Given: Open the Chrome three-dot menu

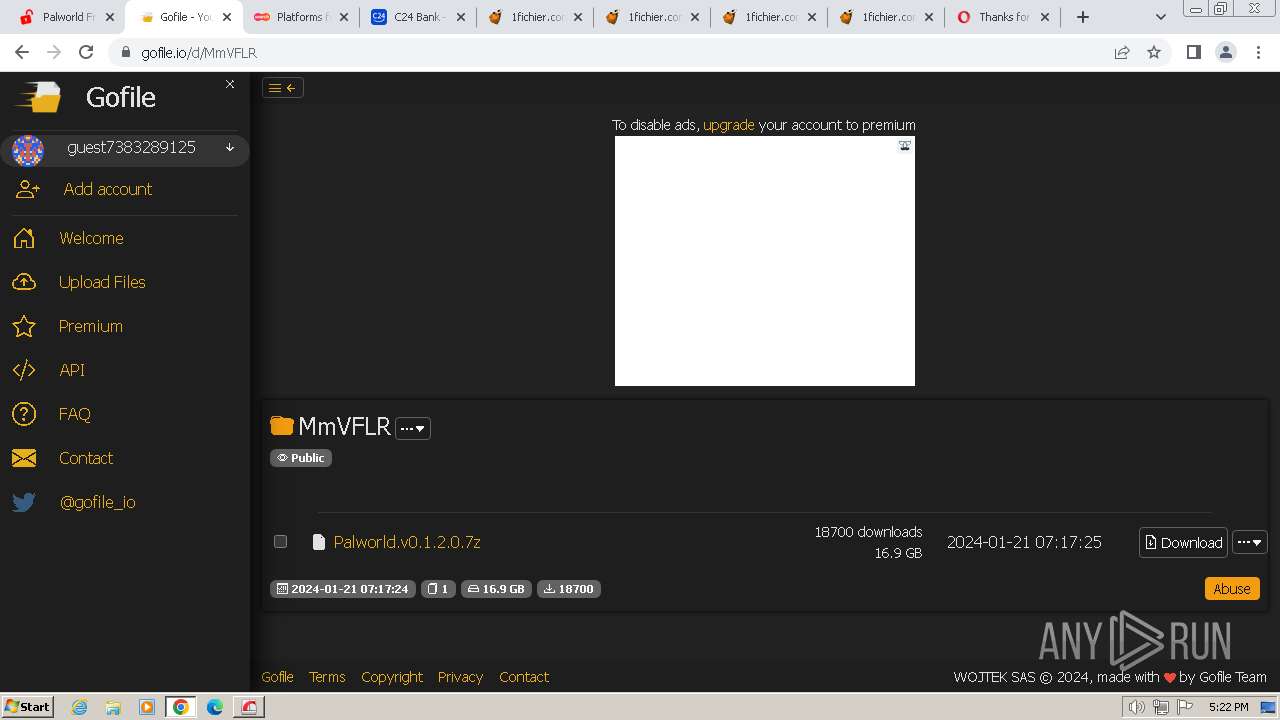Looking at the screenshot, I should (1258, 52).
